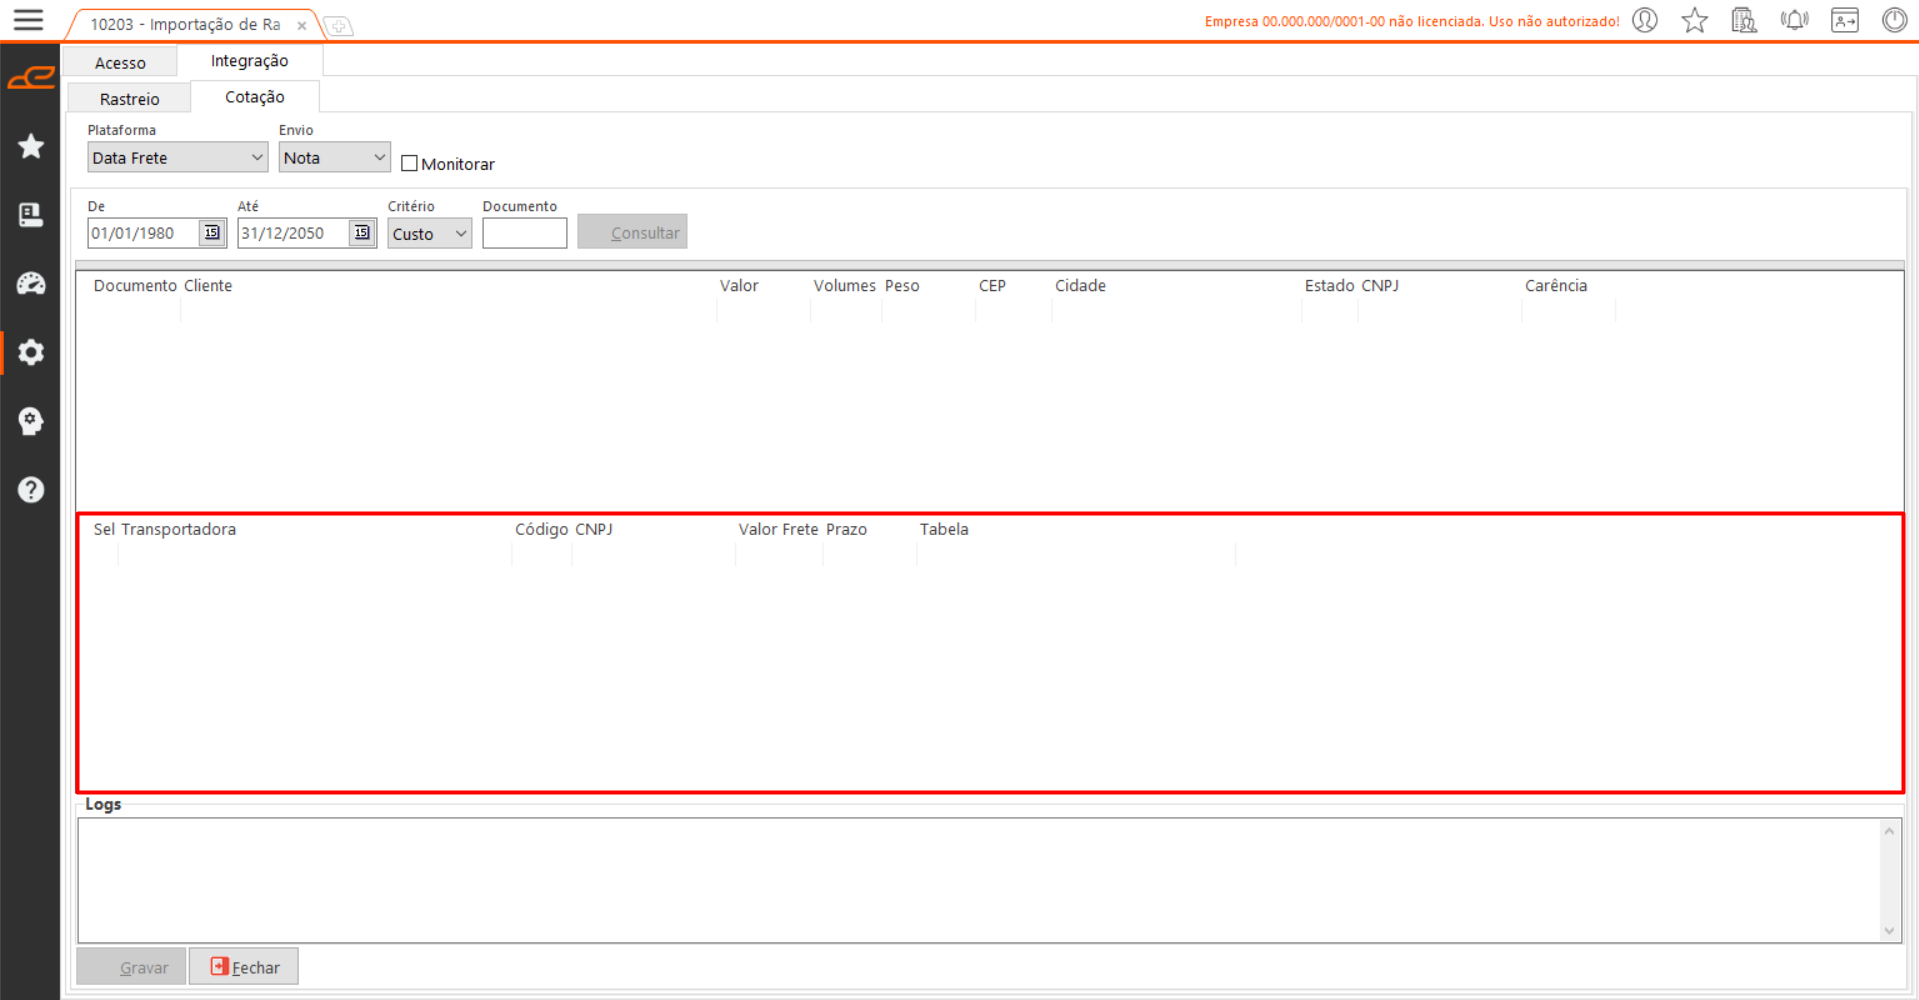
Task: Open the settings gear in sidebar
Action: coord(31,352)
